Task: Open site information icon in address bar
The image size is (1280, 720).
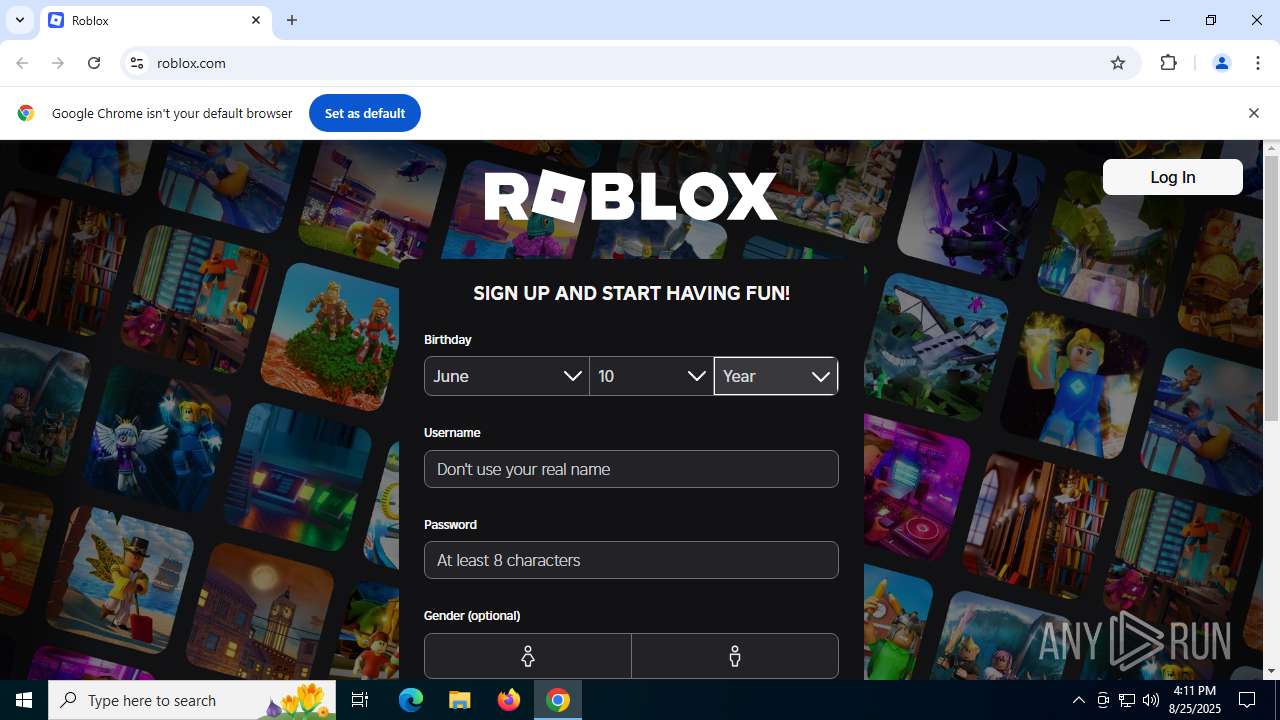Action: (138, 63)
